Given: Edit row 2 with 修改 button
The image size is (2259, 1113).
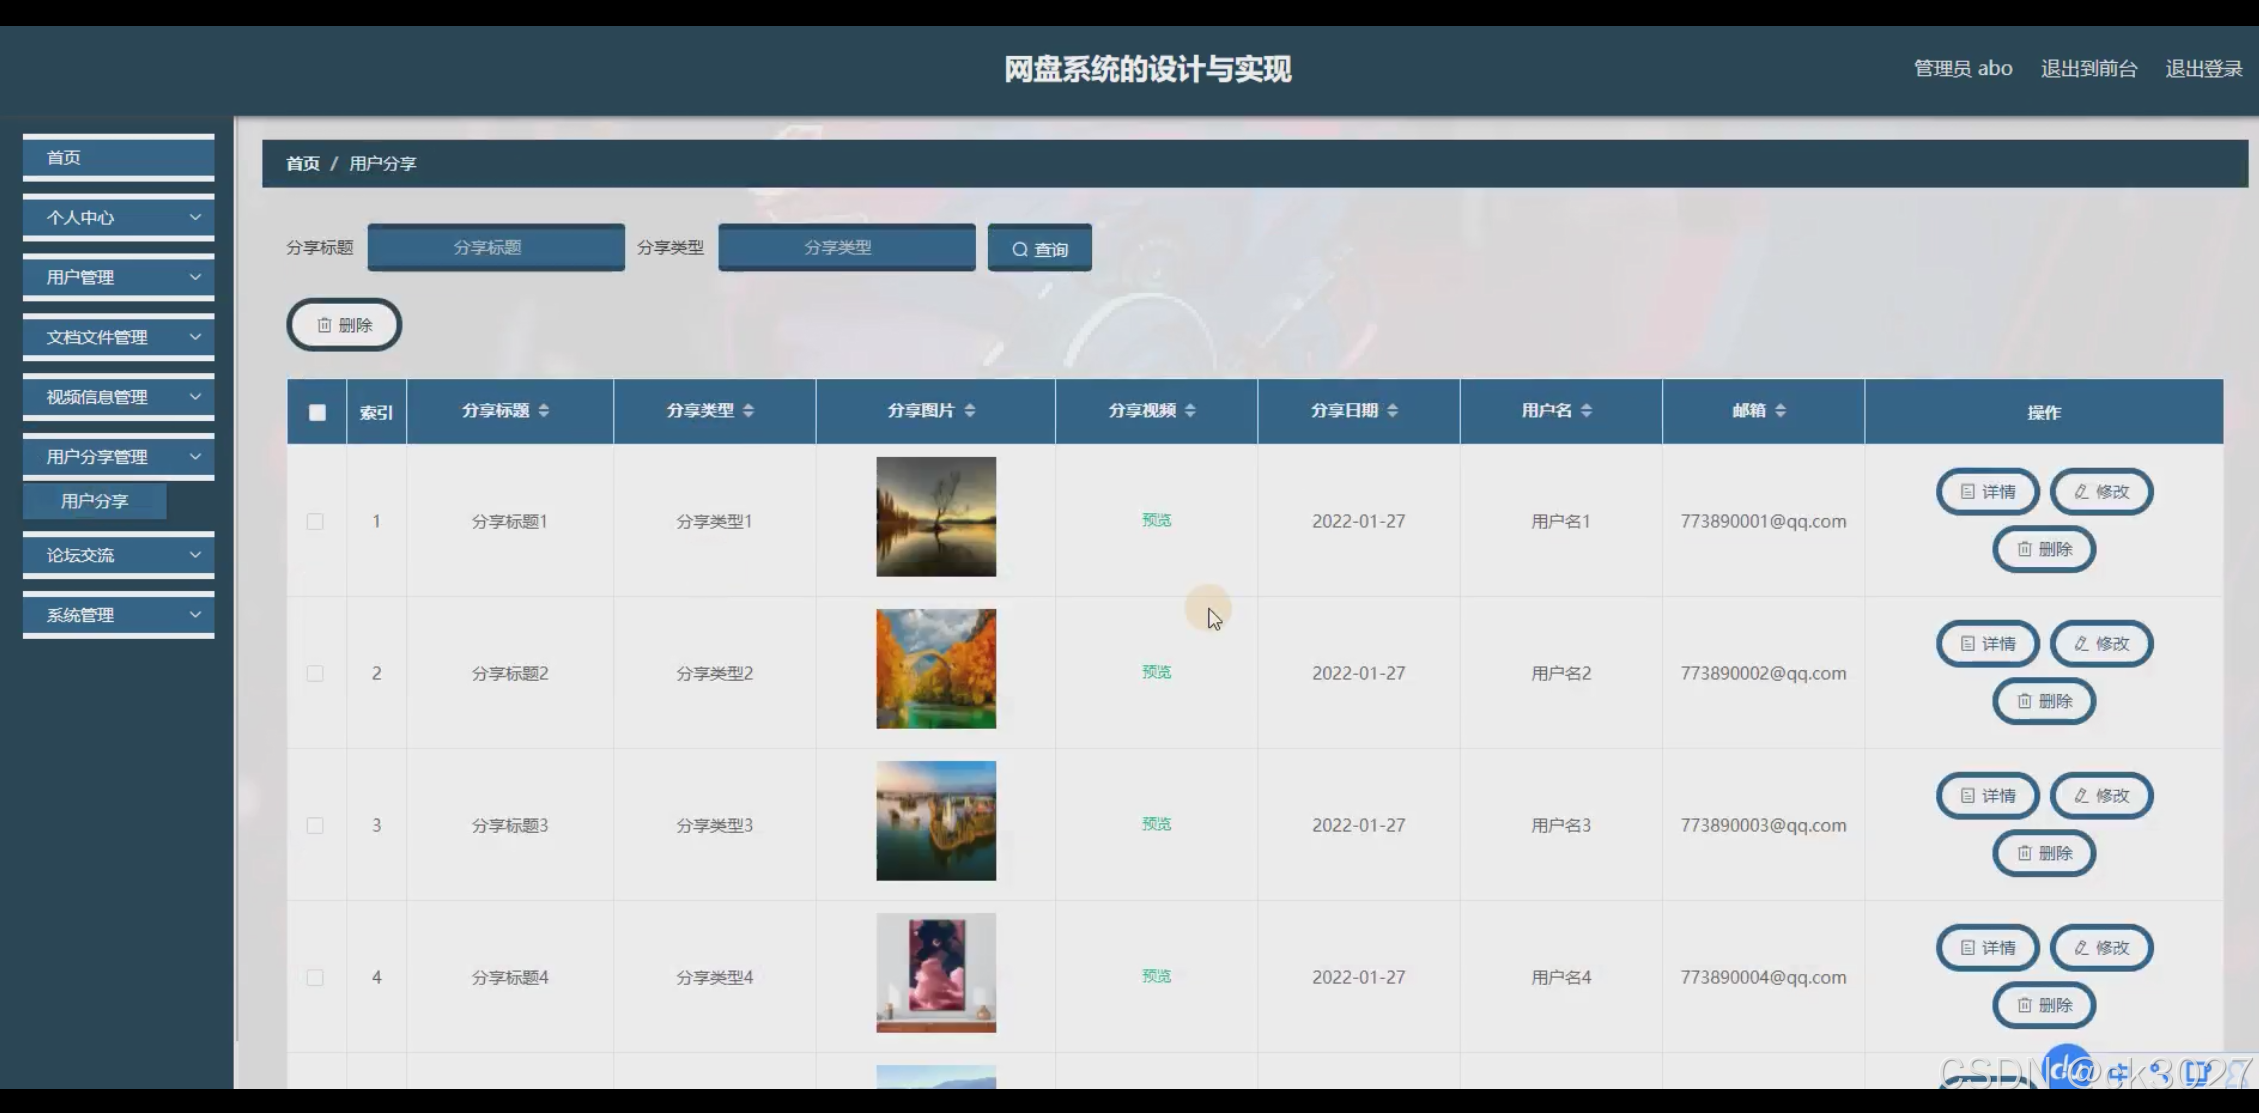Looking at the screenshot, I should (x=2101, y=644).
